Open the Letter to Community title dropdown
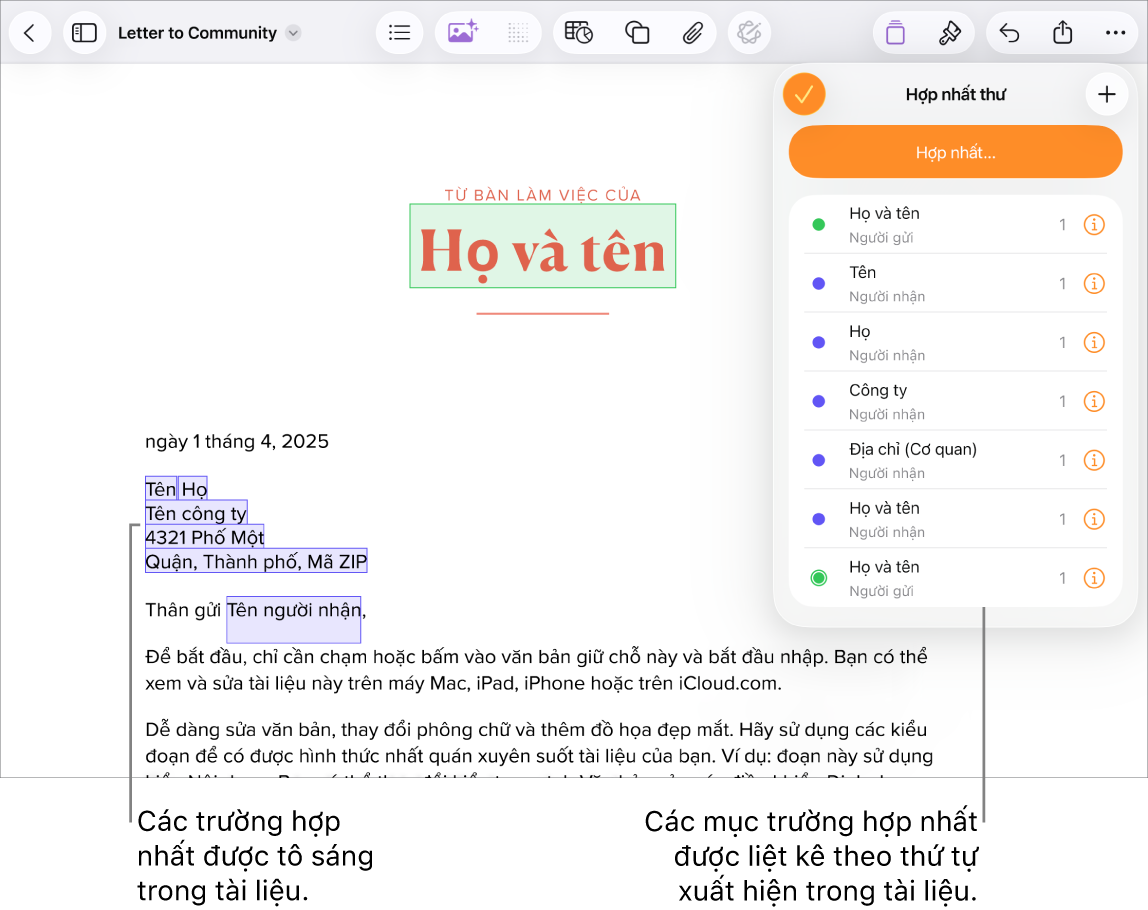This screenshot has width=1148, height=910. (x=293, y=33)
